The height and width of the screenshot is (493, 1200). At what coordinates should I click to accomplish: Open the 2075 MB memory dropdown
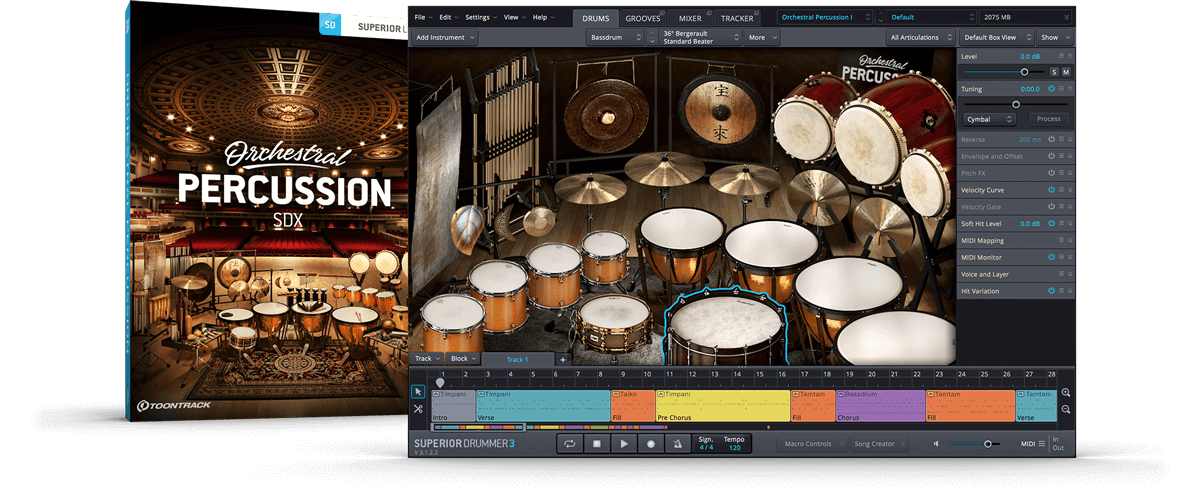[x=1025, y=17]
